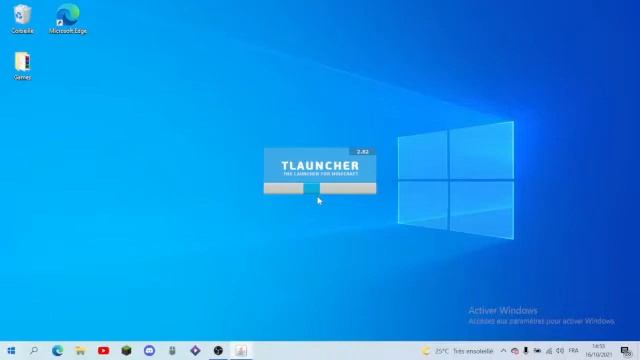The height and width of the screenshot is (360, 640).
Task: Open the volume speaker tray icon
Action: click(x=560, y=351)
